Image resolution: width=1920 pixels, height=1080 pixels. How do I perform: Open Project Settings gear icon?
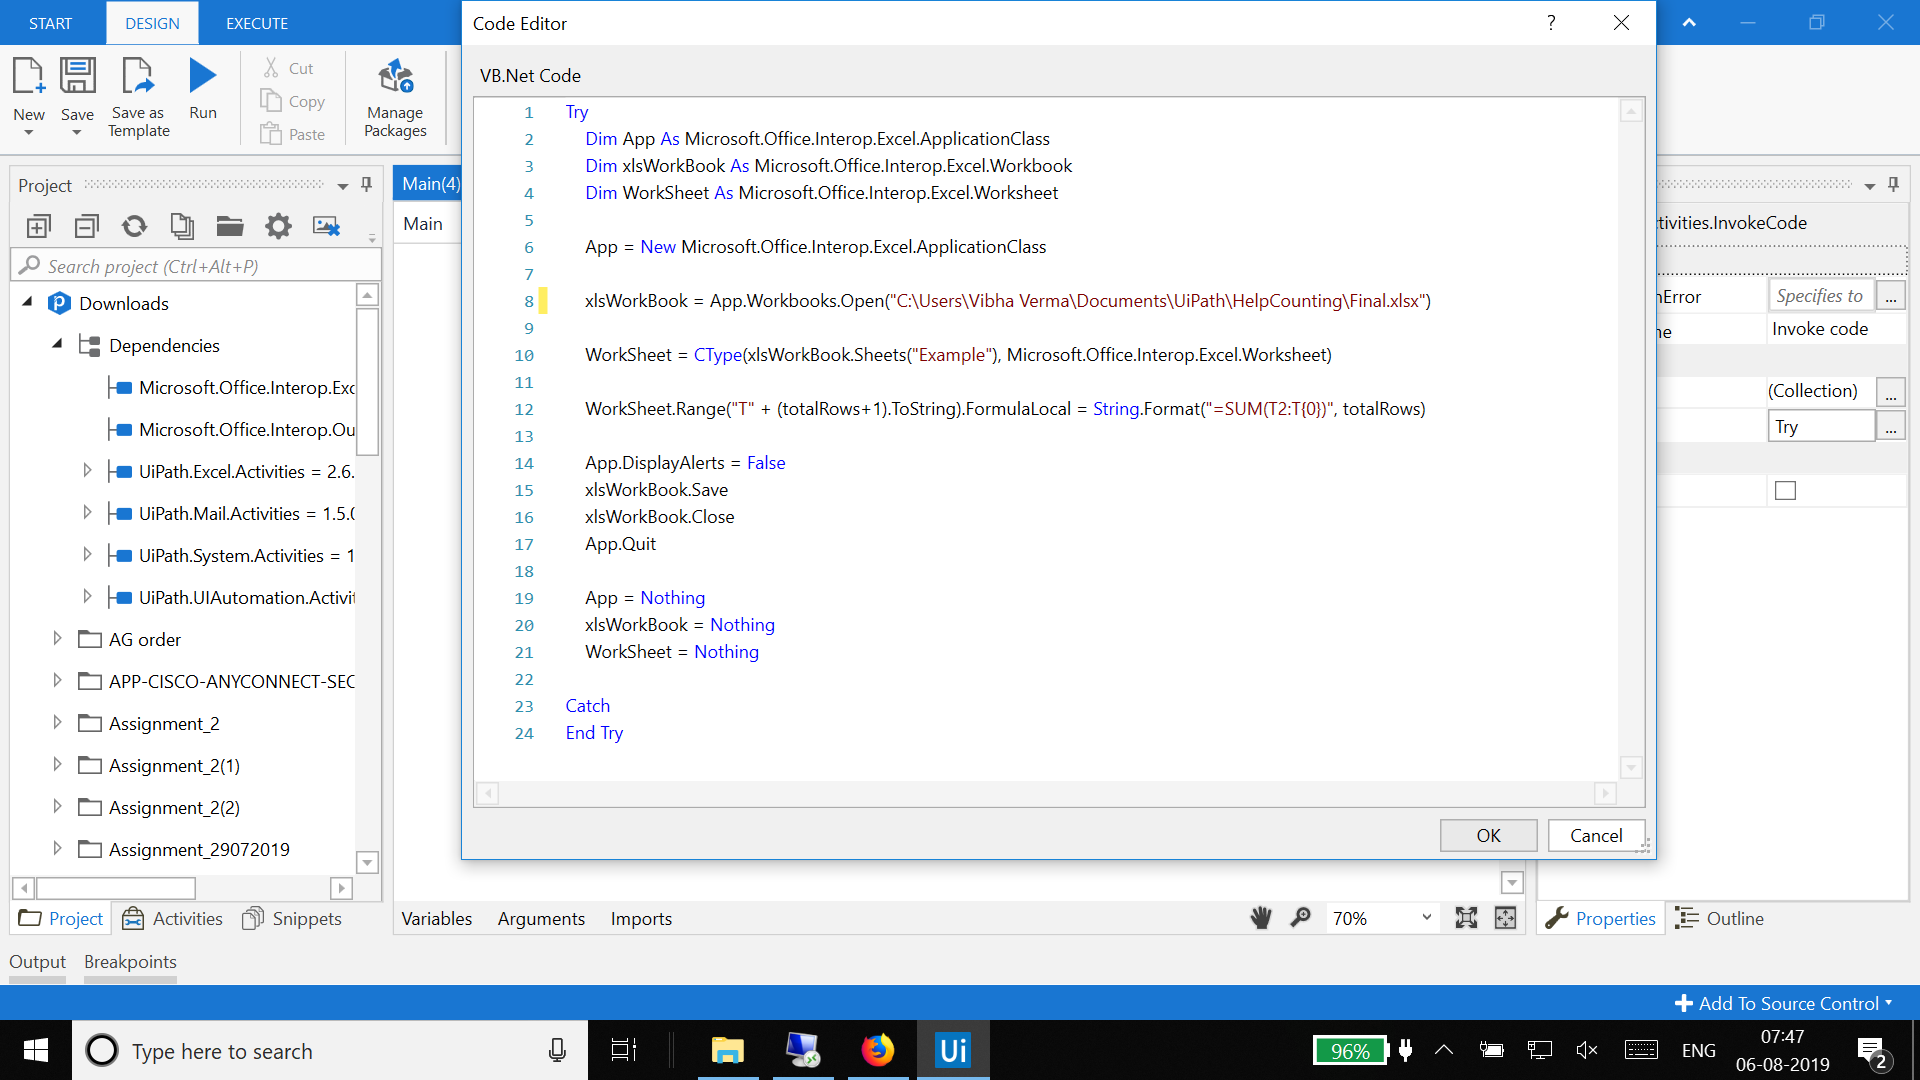point(278,227)
